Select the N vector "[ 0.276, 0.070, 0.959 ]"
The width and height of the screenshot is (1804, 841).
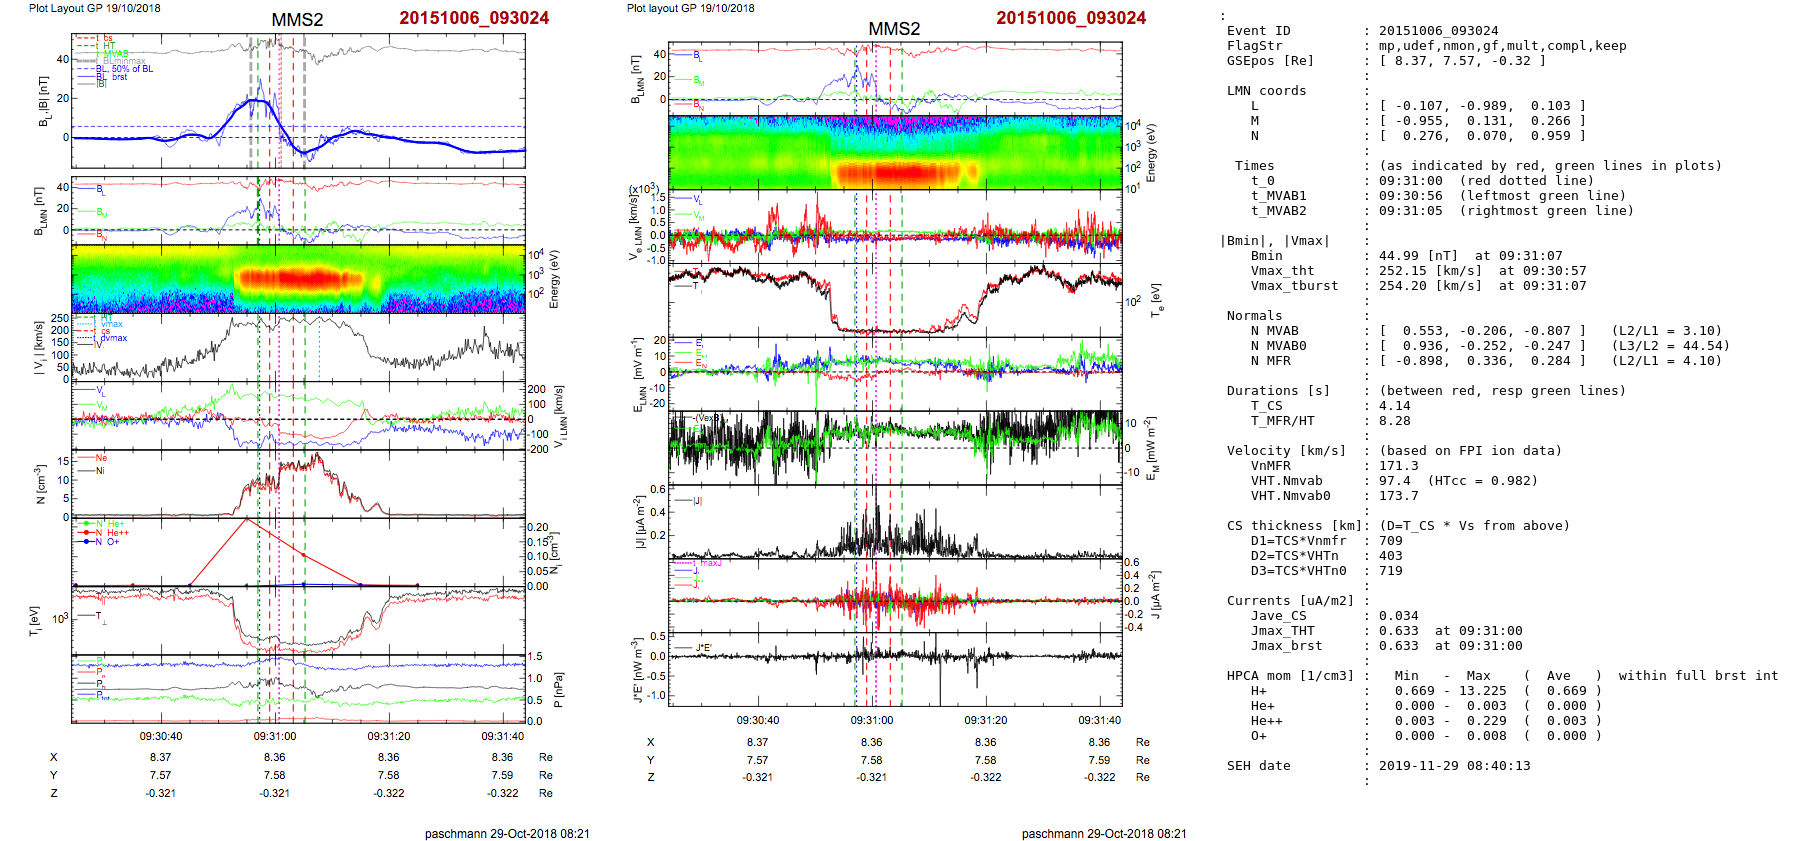pos(1482,136)
